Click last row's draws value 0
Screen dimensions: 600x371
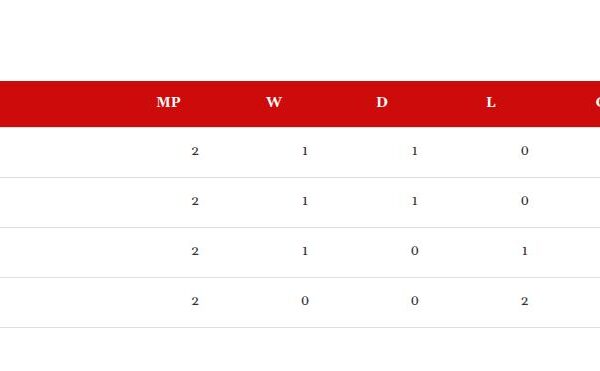point(415,301)
